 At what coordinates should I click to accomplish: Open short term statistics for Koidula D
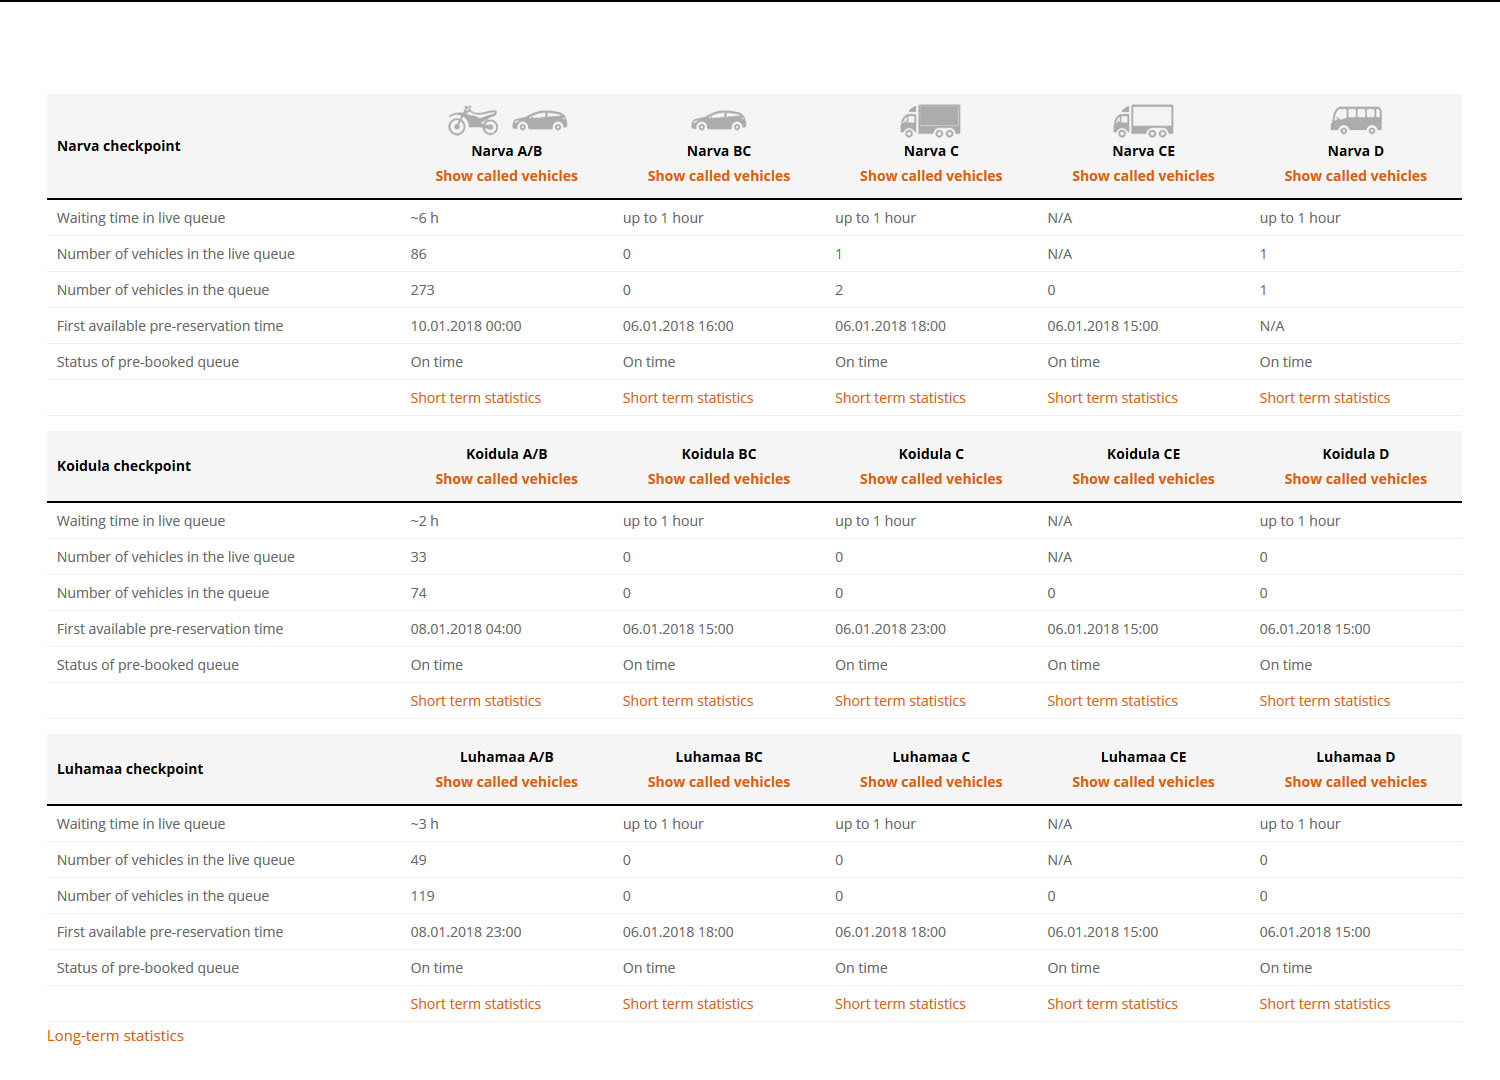[1325, 701]
